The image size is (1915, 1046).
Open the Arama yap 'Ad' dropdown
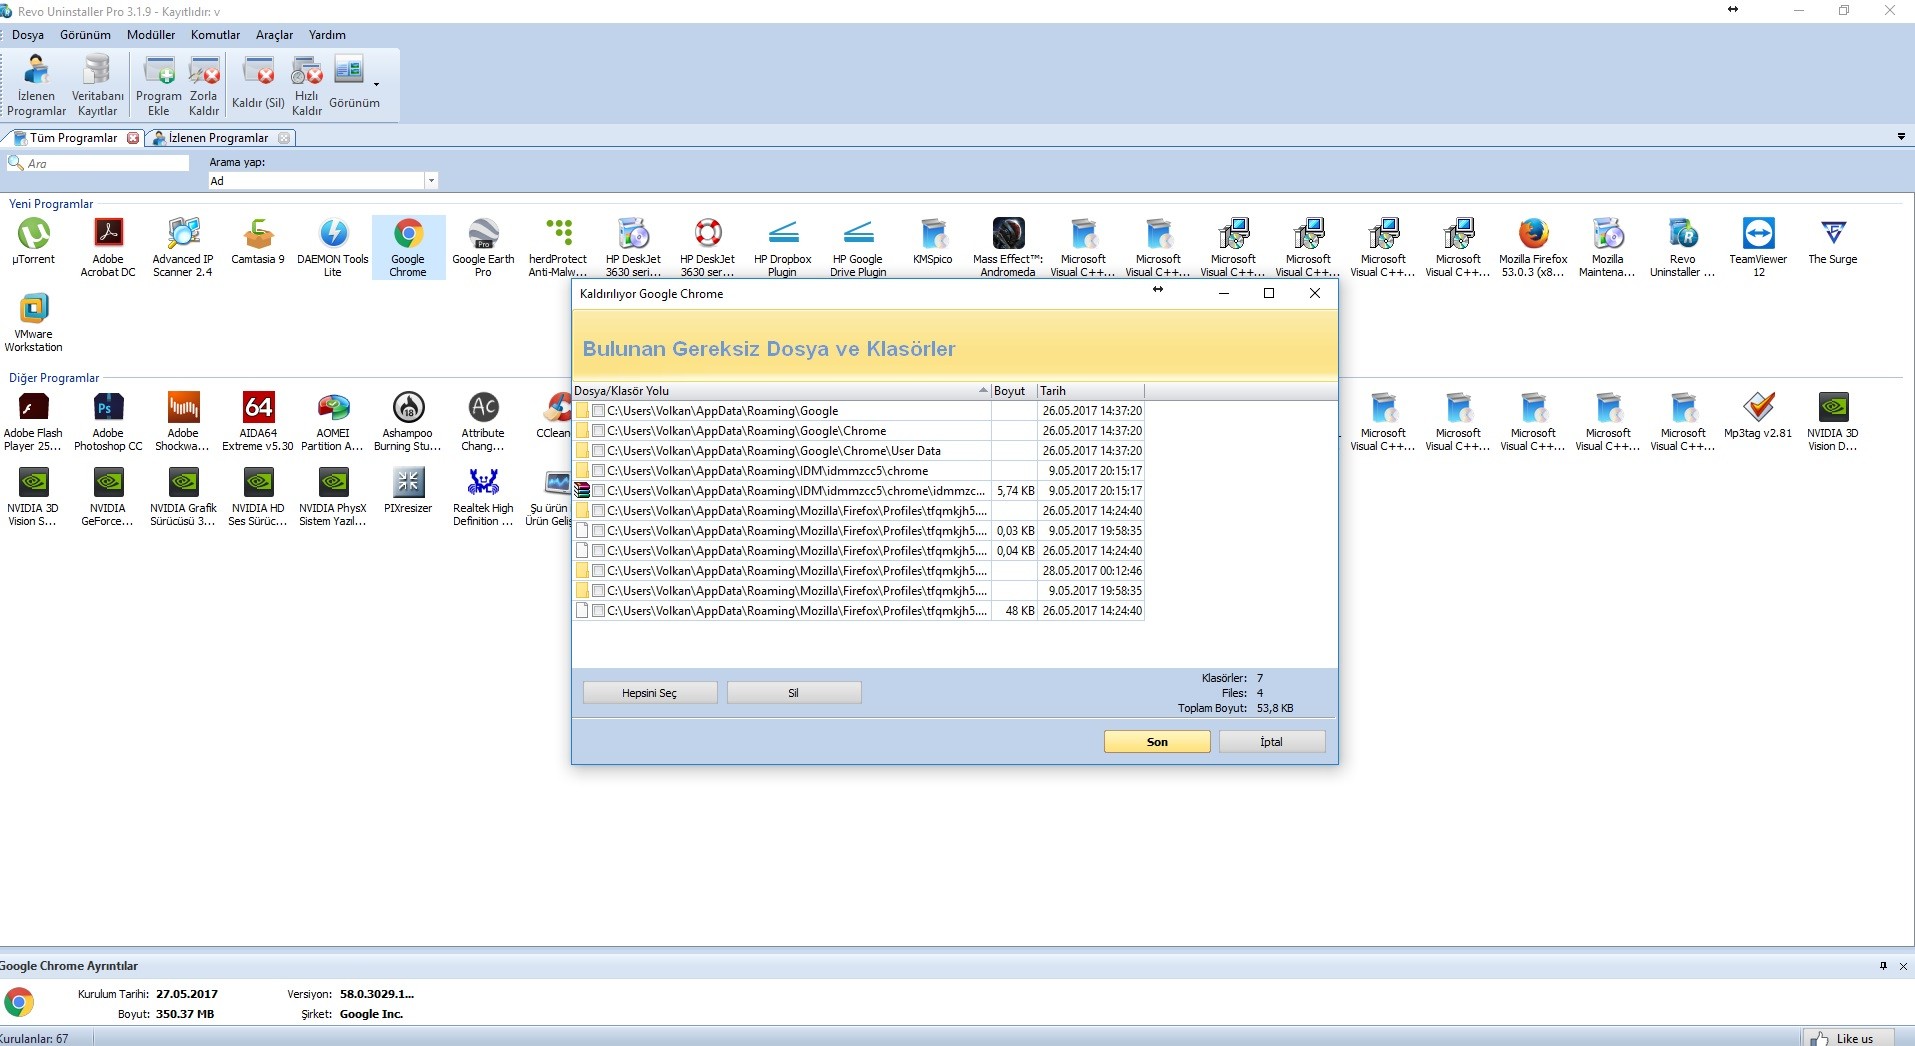point(431,181)
